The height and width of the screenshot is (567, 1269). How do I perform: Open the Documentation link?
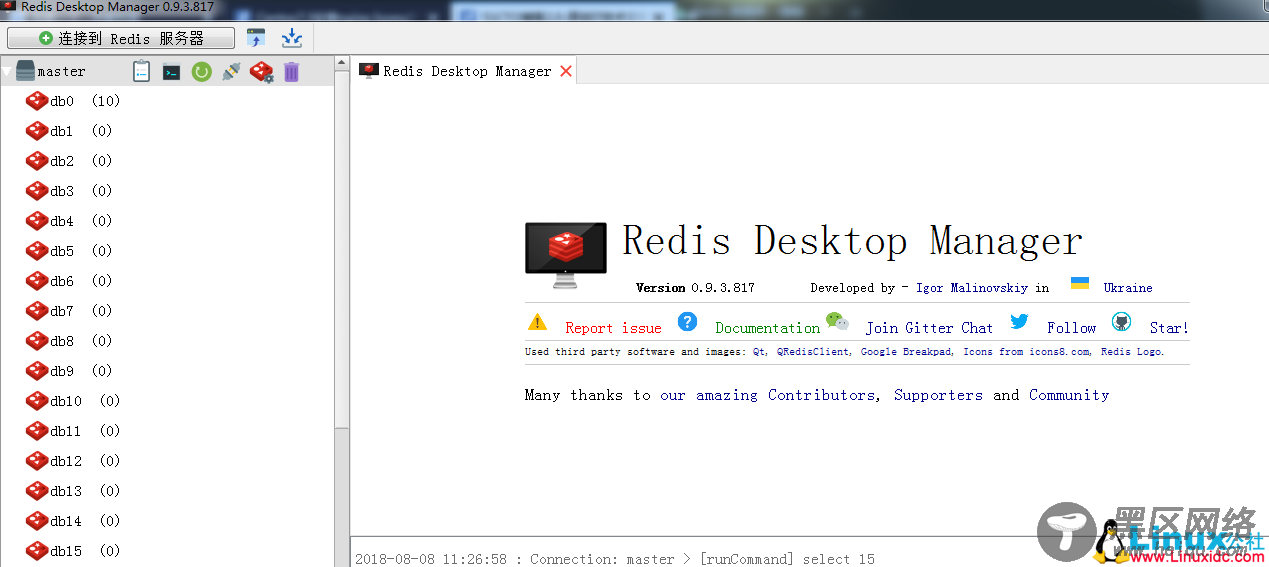pyautogui.click(x=767, y=328)
